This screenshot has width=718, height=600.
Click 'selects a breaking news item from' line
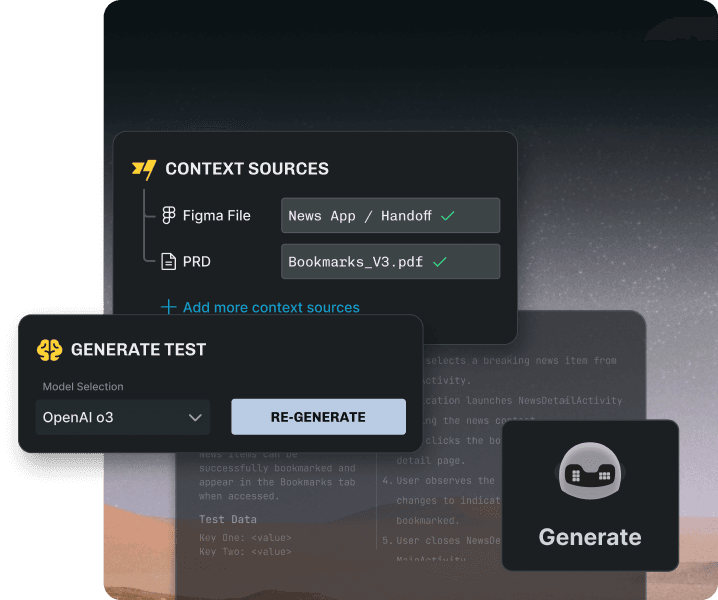click(521, 360)
